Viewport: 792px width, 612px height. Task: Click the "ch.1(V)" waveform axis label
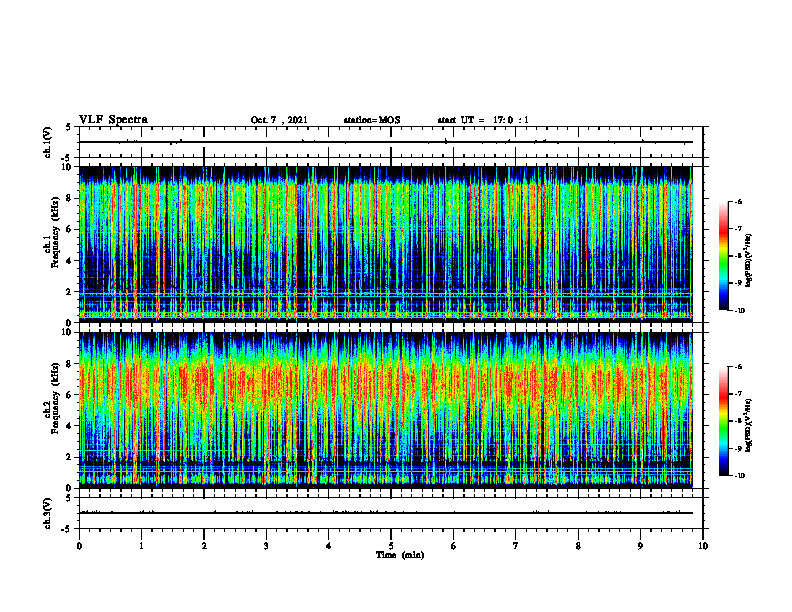pyautogui.click(x=48, y=142)
